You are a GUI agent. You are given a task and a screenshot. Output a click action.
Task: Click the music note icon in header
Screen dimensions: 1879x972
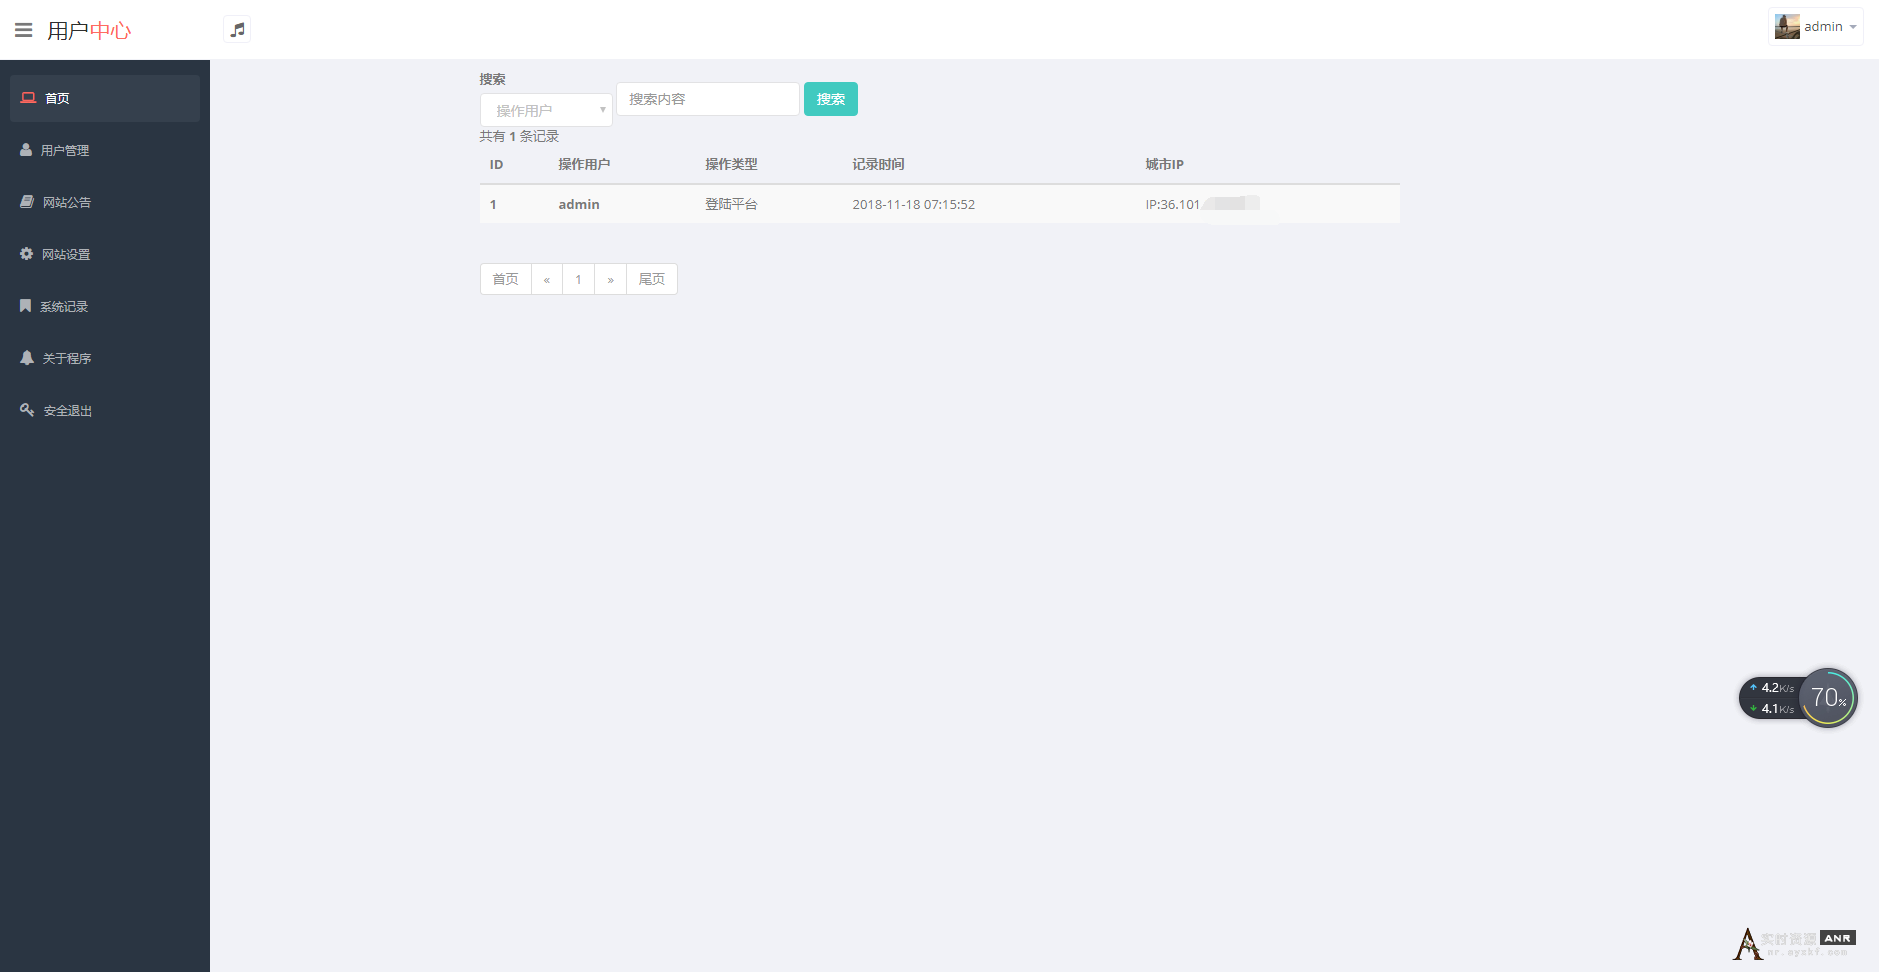[x=237, y=30]
